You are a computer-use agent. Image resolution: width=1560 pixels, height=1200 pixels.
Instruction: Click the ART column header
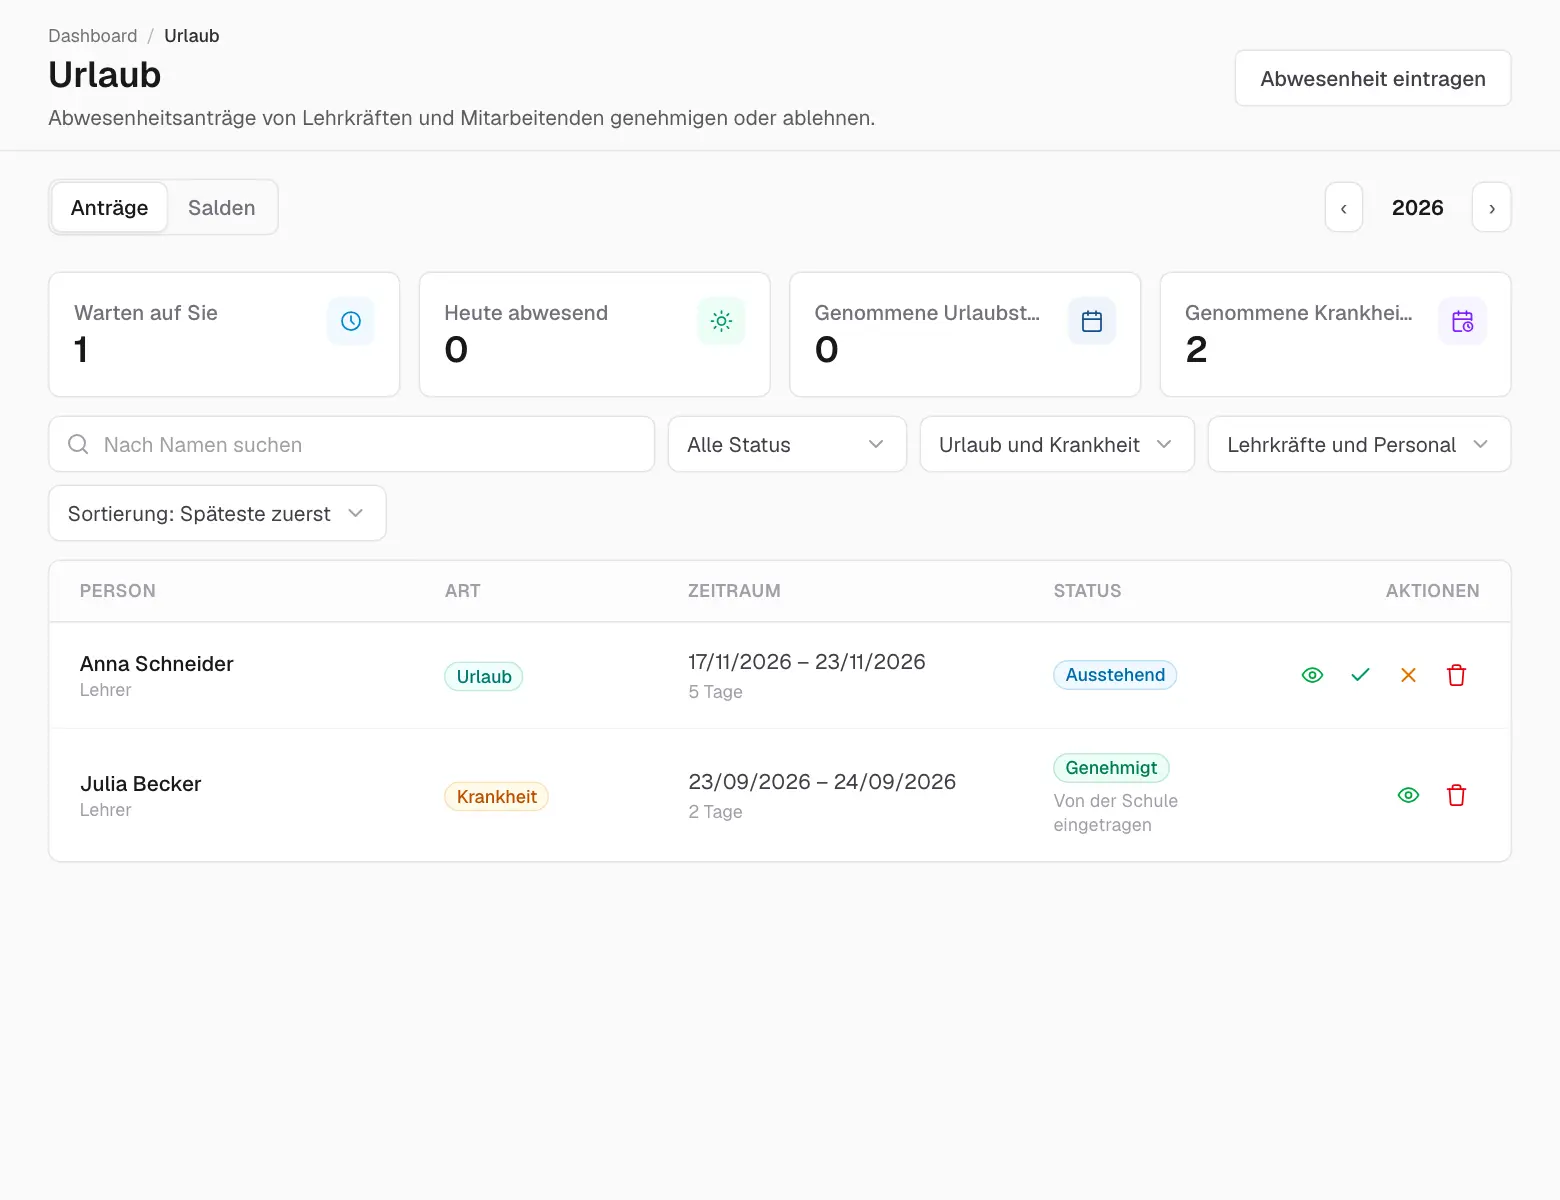coord(463,591)
